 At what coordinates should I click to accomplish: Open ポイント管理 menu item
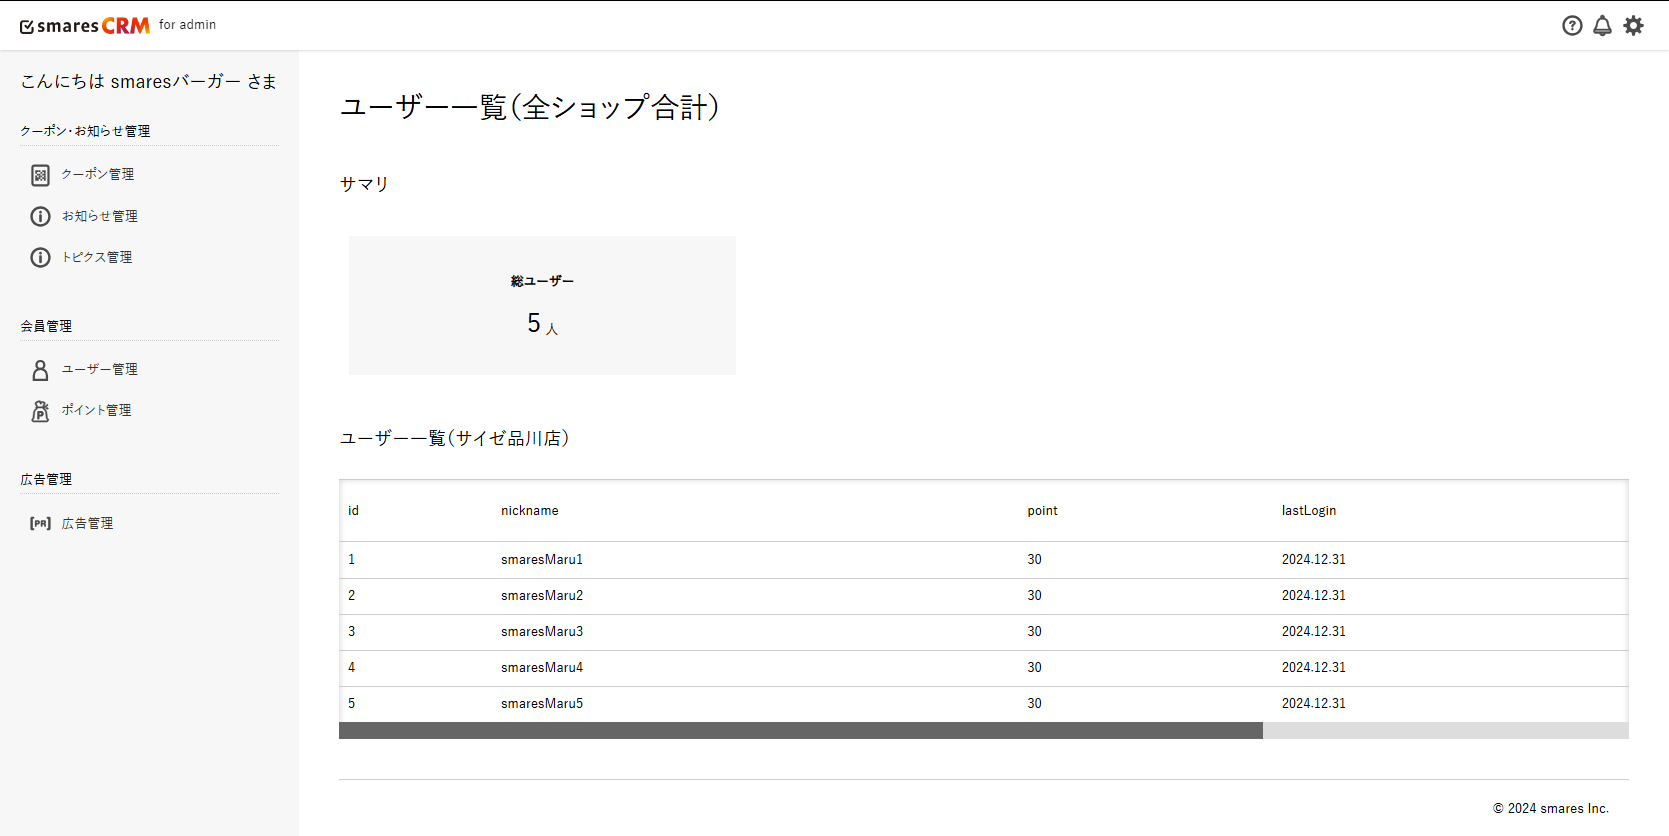click(x=96, y=410)
